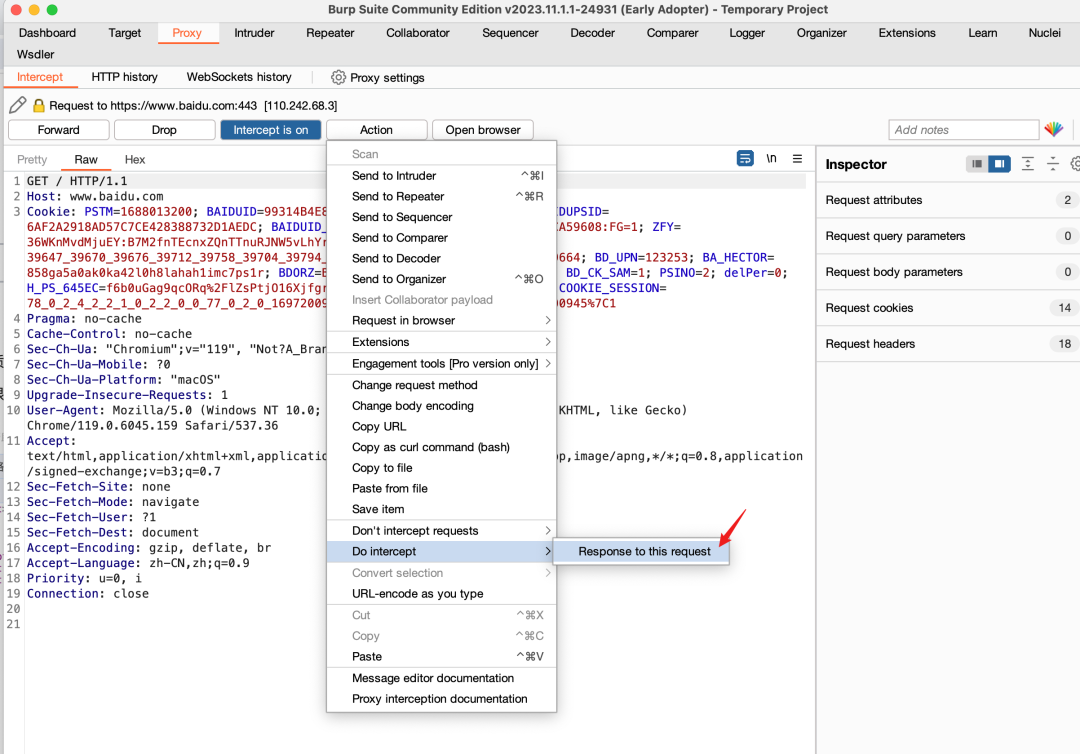1080x754 pixels.
Task: Toggle show non-printable characters \n icon
Action: pos(771,158)
